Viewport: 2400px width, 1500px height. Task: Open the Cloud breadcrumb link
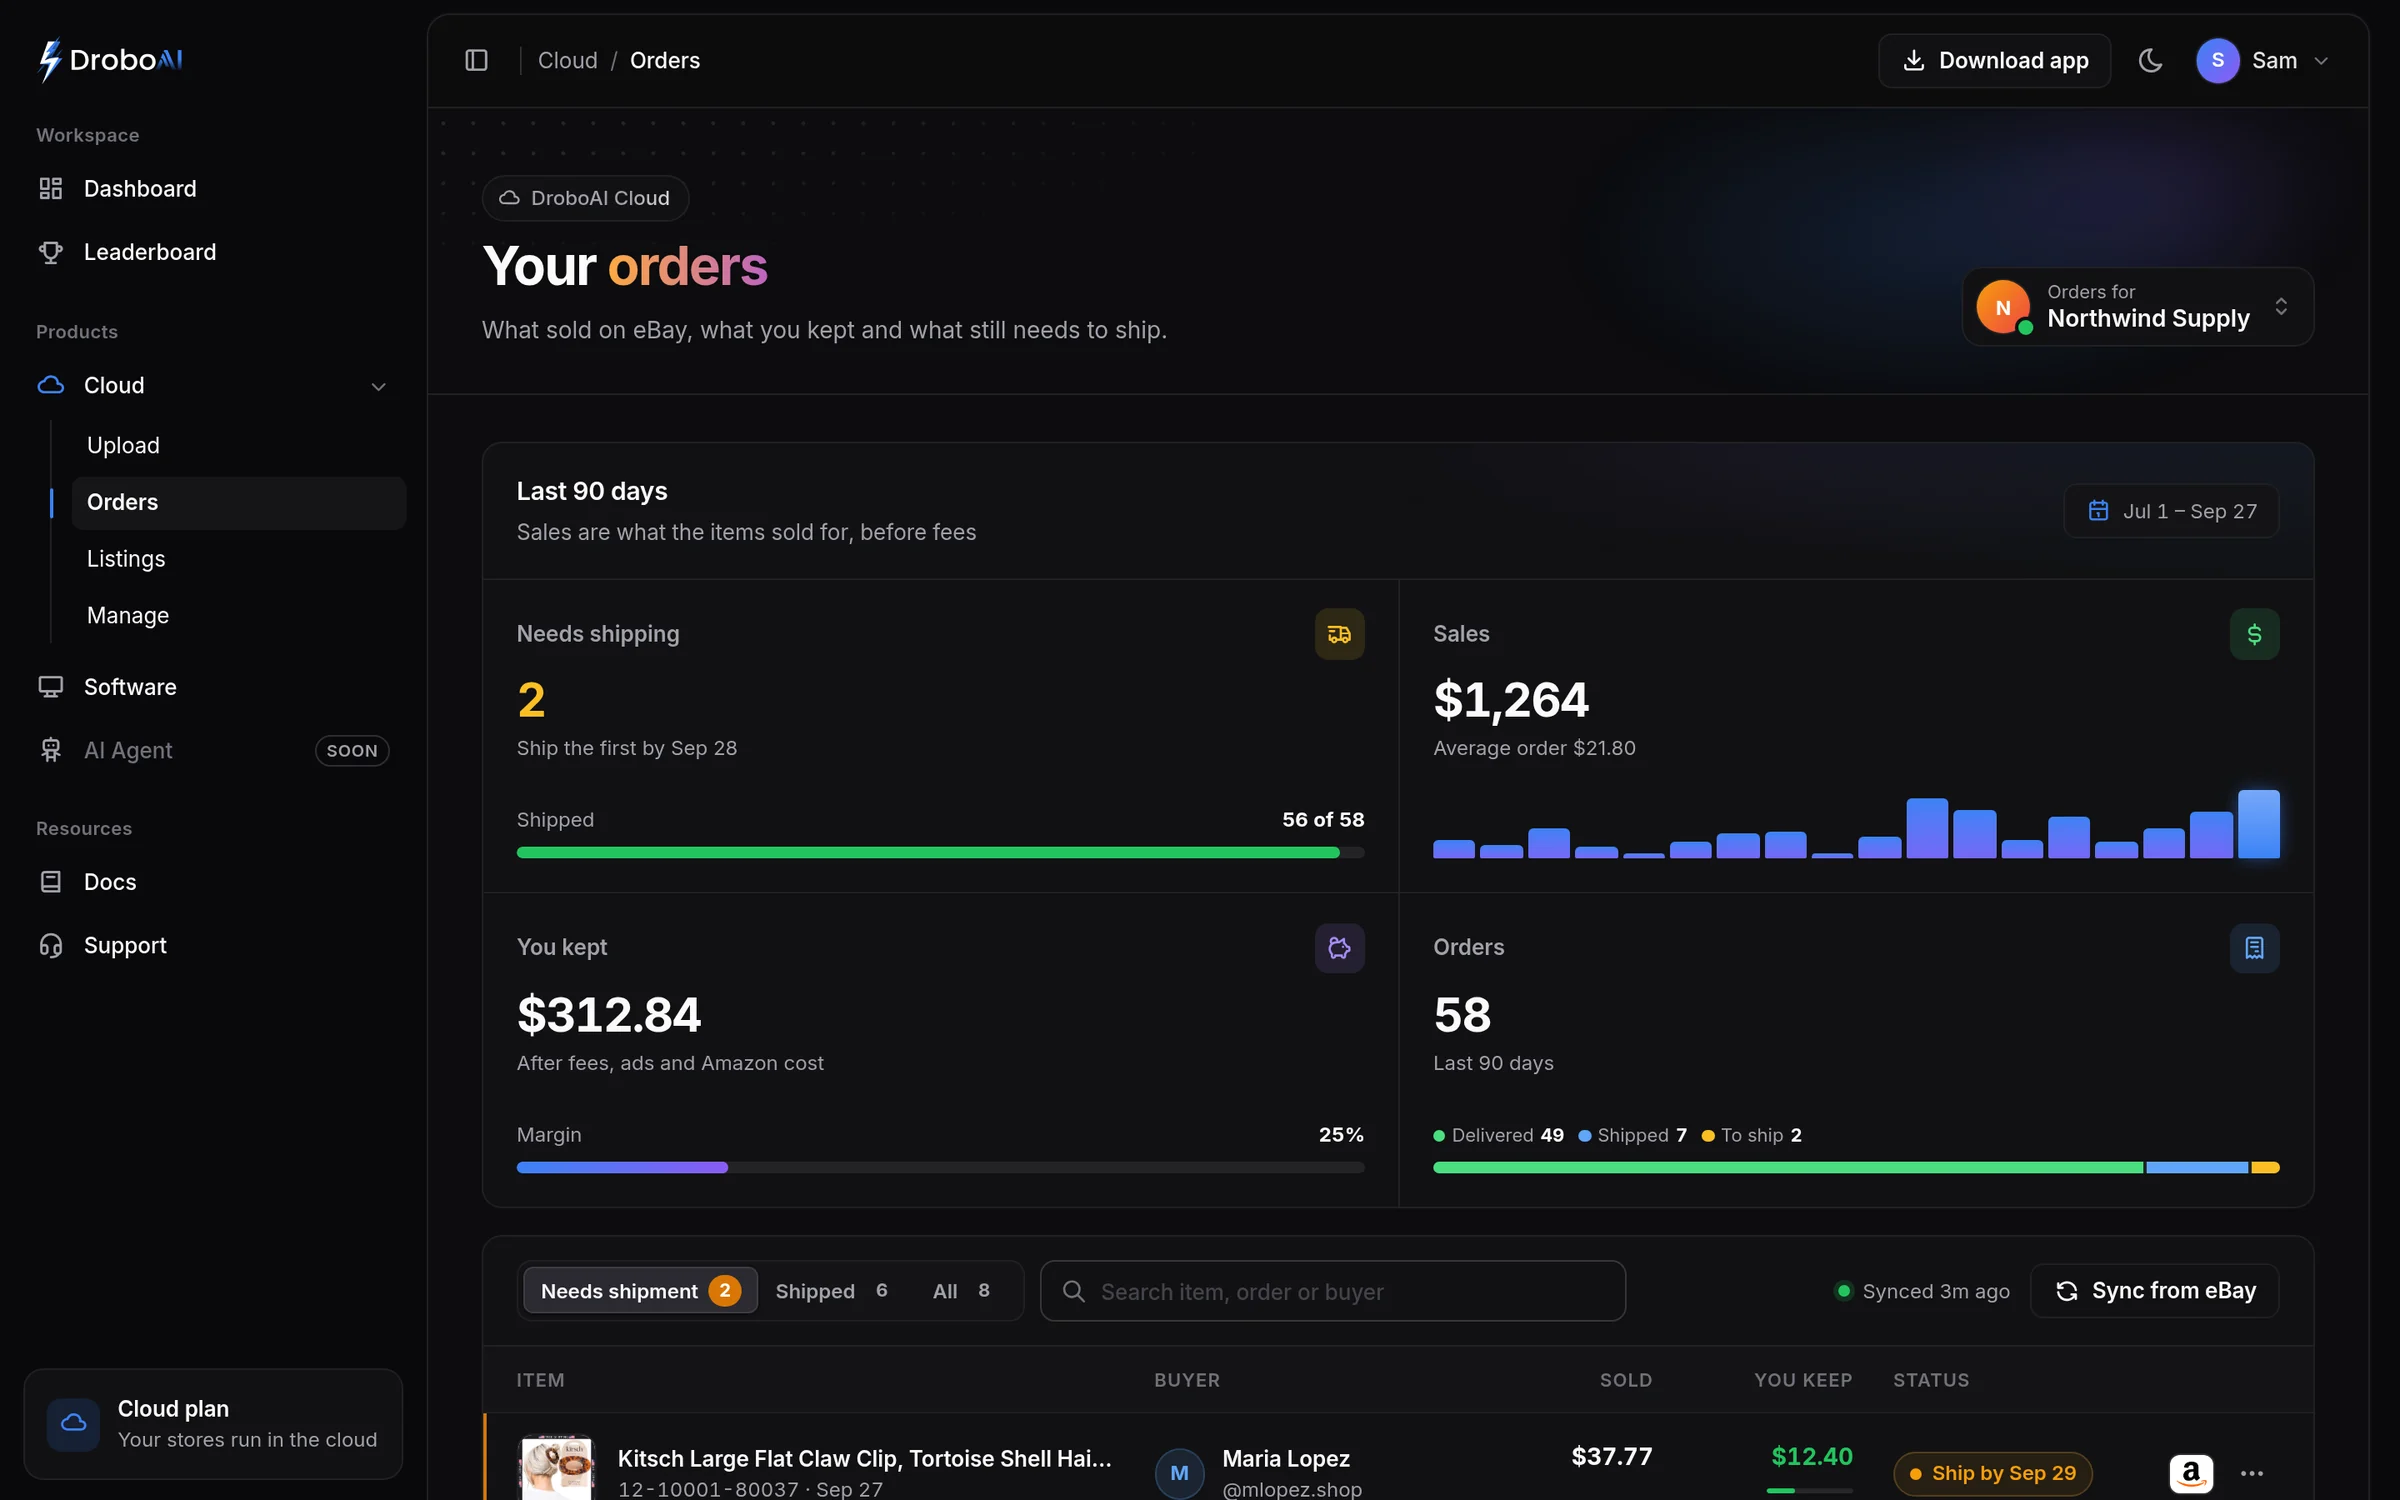point(567,60)
